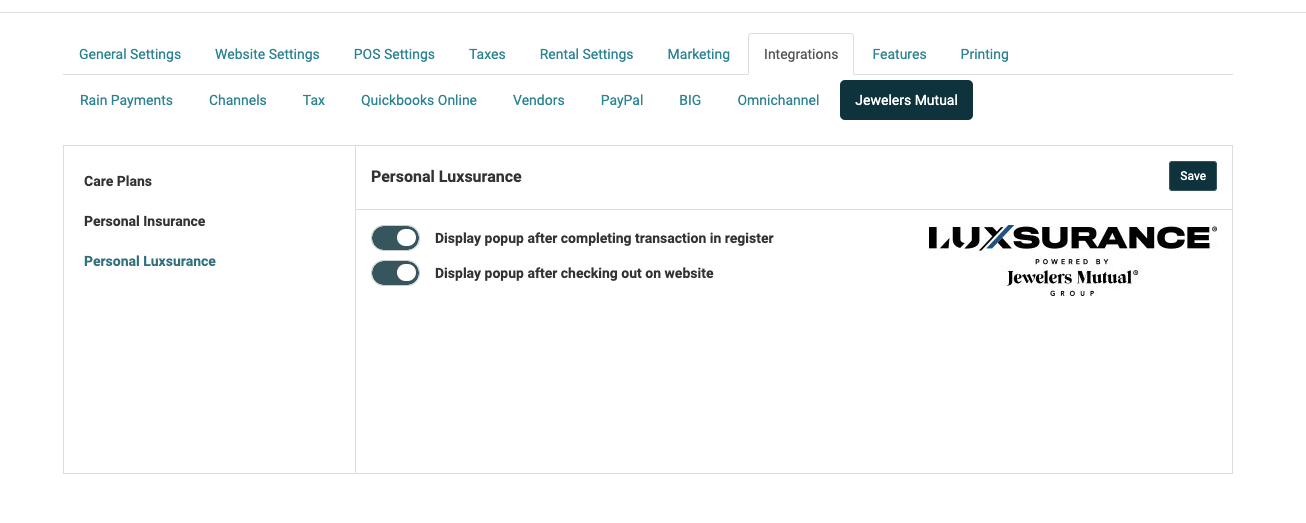Open Care Plans in sidebar
Viewport: 1306px width, 523px height.
118,181
